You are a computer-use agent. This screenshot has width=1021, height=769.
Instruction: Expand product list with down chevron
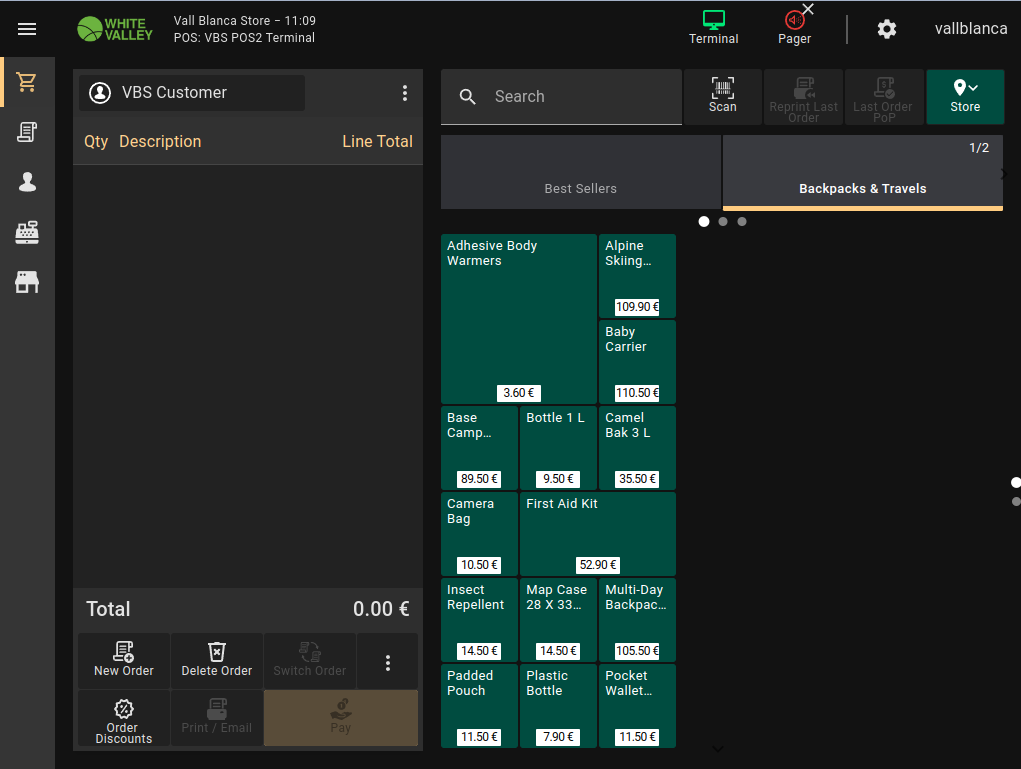click(717, 748)
